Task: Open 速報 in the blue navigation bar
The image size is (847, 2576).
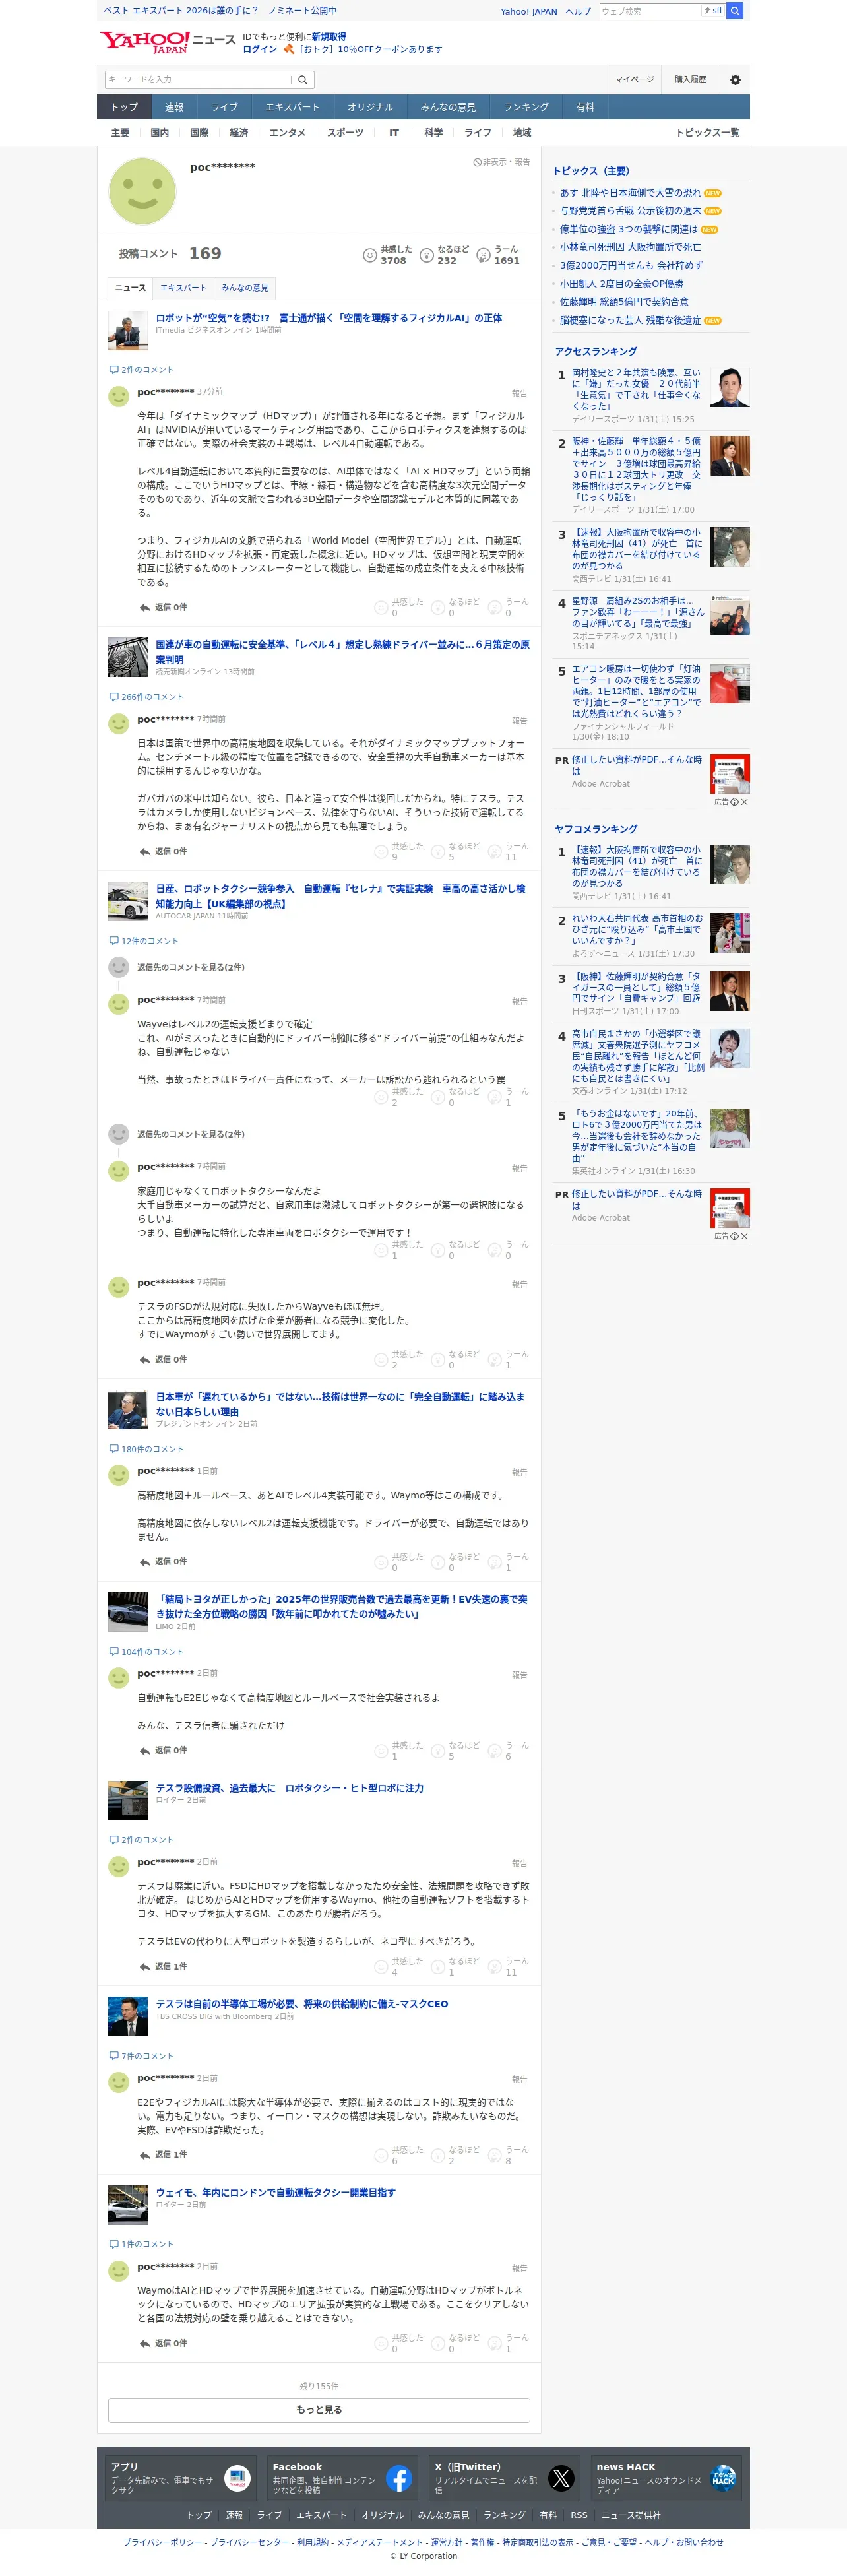Action: coord(174,107)
